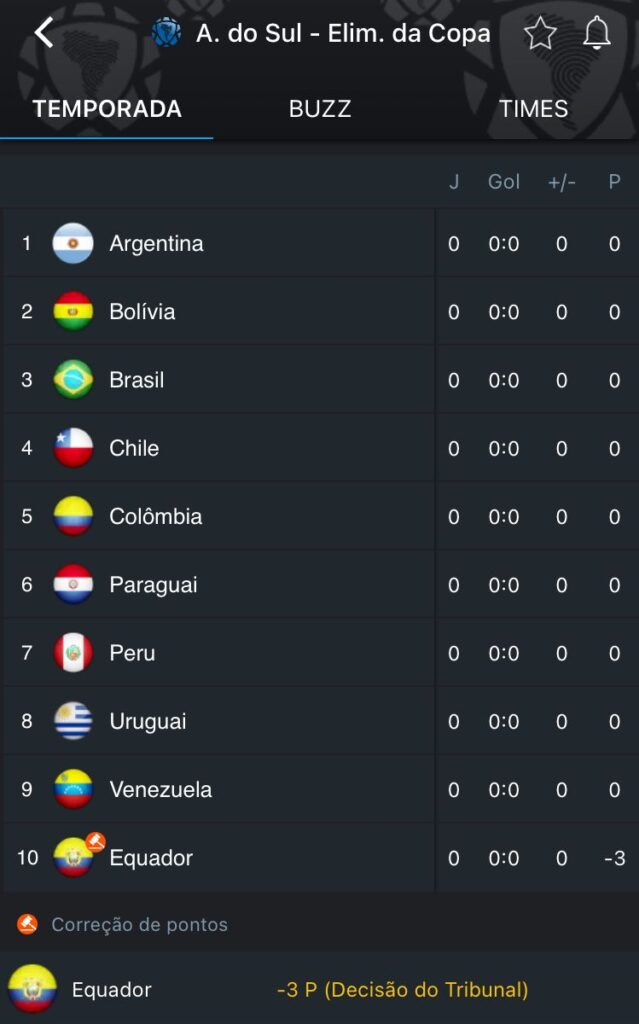Image resolution: width=639 pixels, height=1024 pixels.
Task: Click the point-deduction badge on Equador flag
Action: [x=95, y=842]
